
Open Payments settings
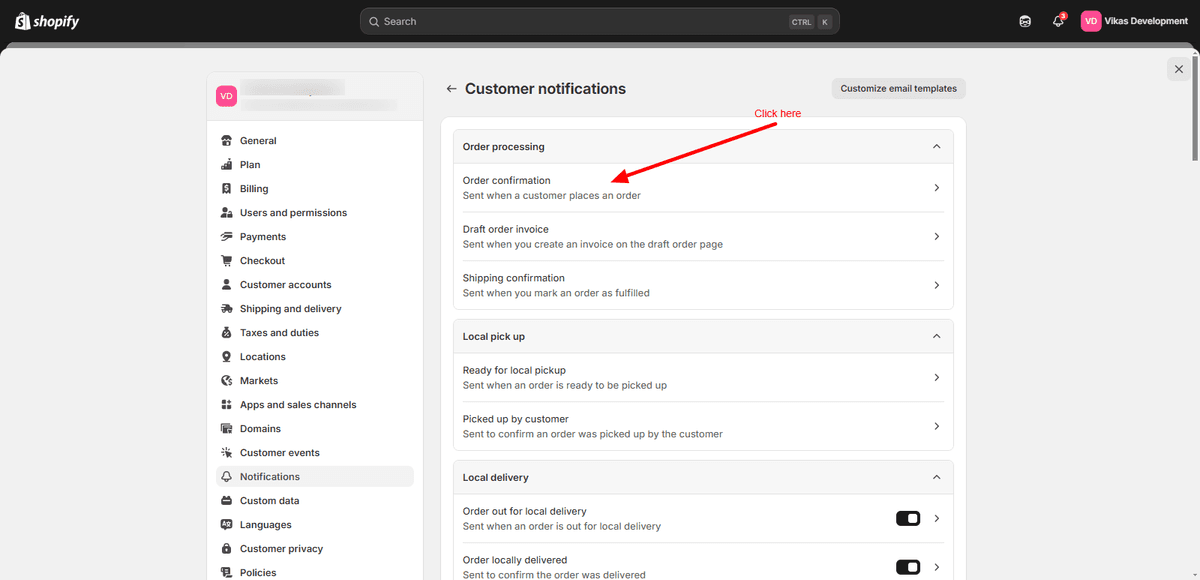pos(315,237)
